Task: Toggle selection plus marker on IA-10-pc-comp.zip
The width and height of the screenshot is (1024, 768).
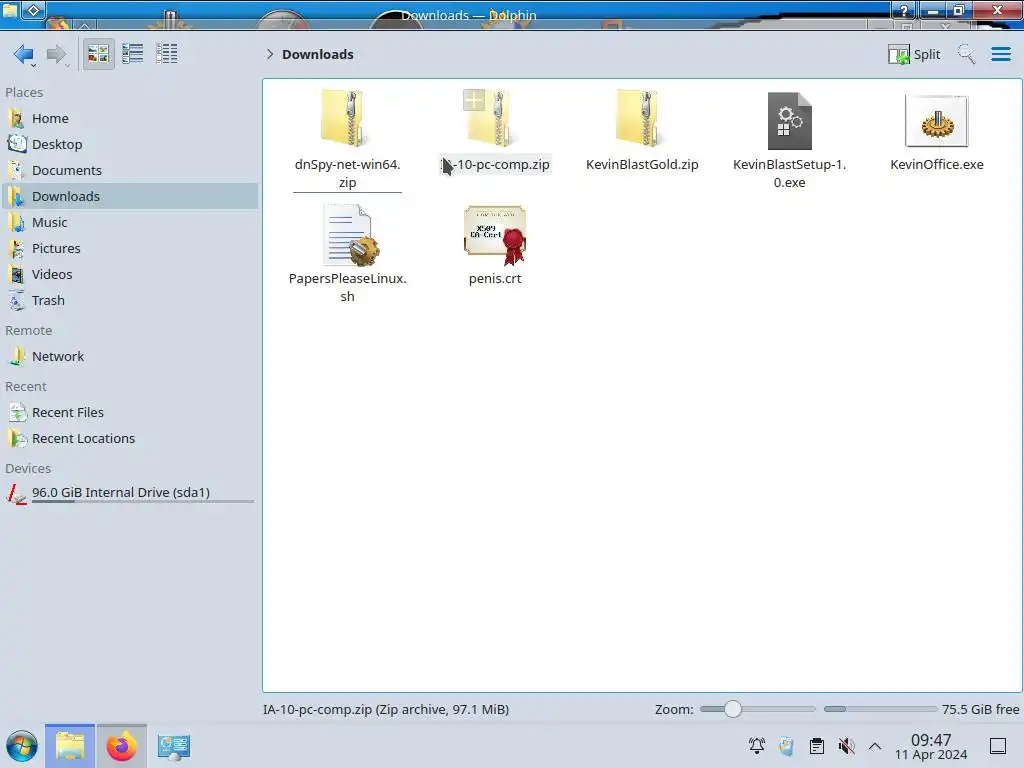Action: point(474,101)
